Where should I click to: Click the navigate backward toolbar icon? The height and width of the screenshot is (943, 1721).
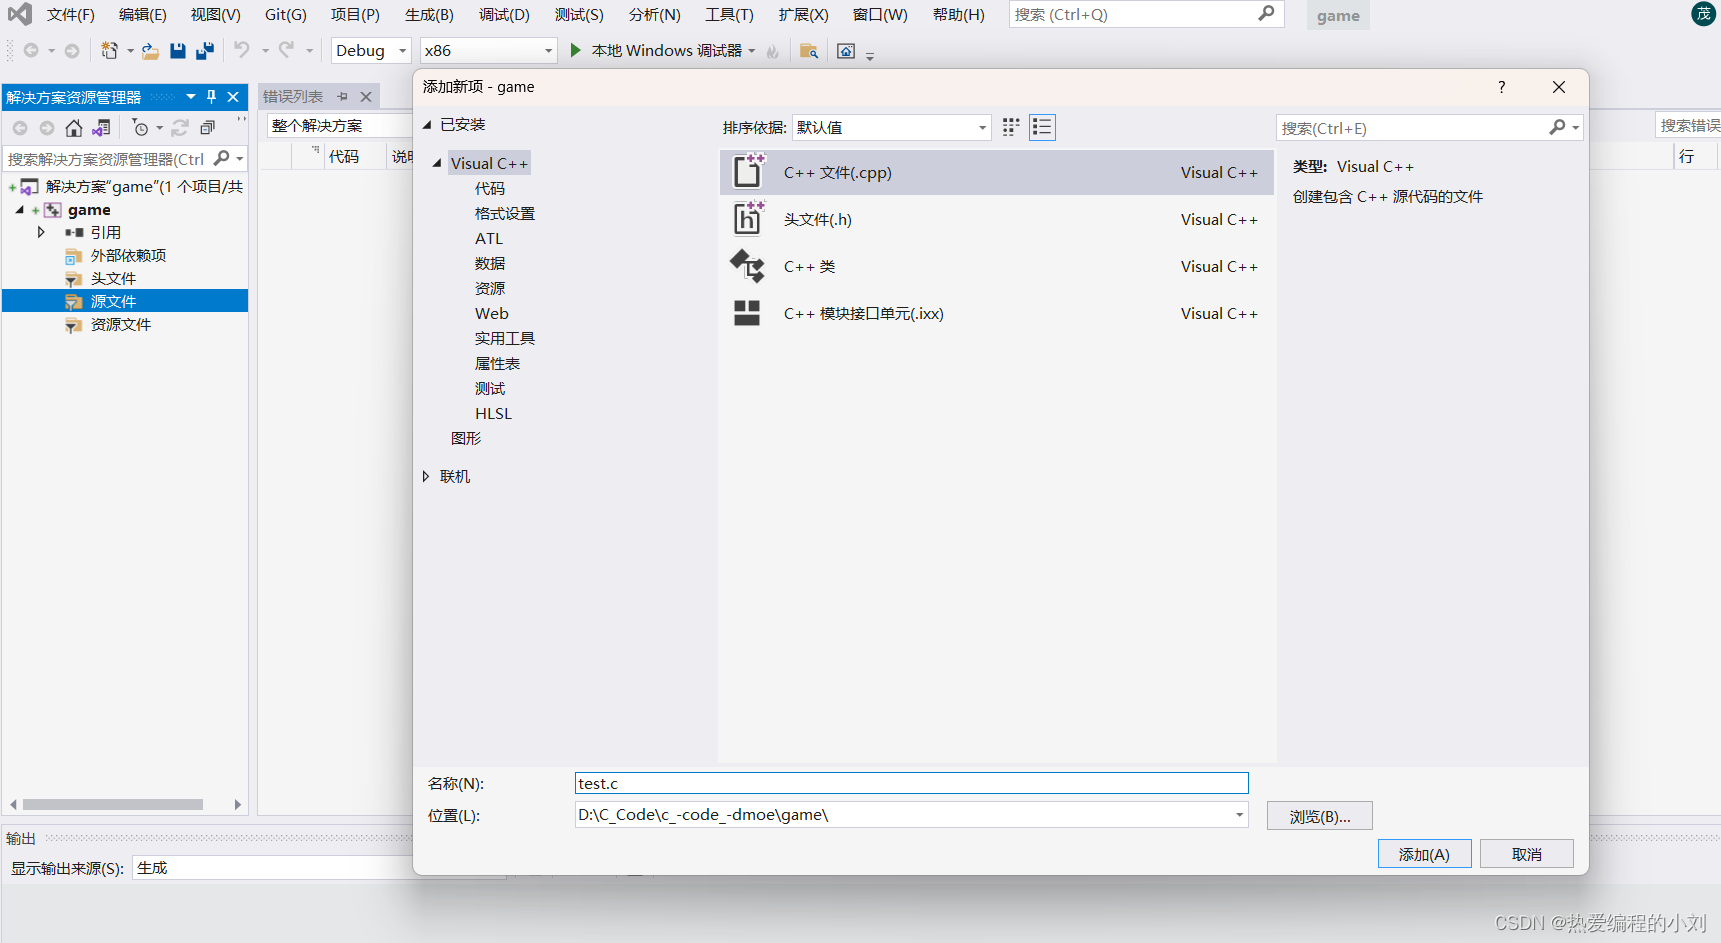coord(31,50)
